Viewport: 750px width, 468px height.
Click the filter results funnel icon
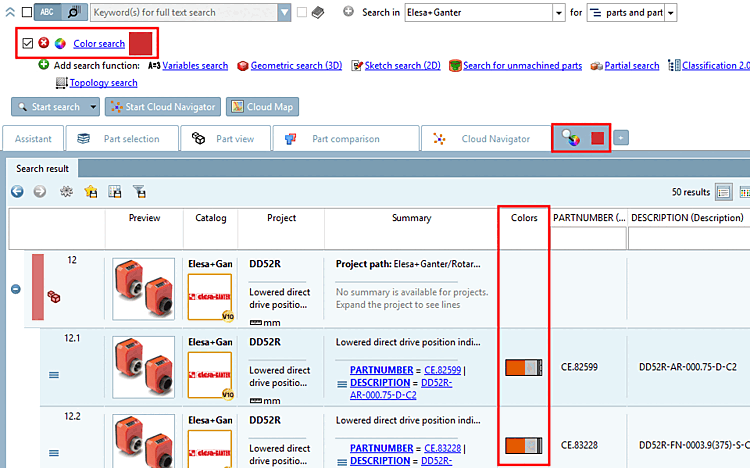tap(139, 192)
